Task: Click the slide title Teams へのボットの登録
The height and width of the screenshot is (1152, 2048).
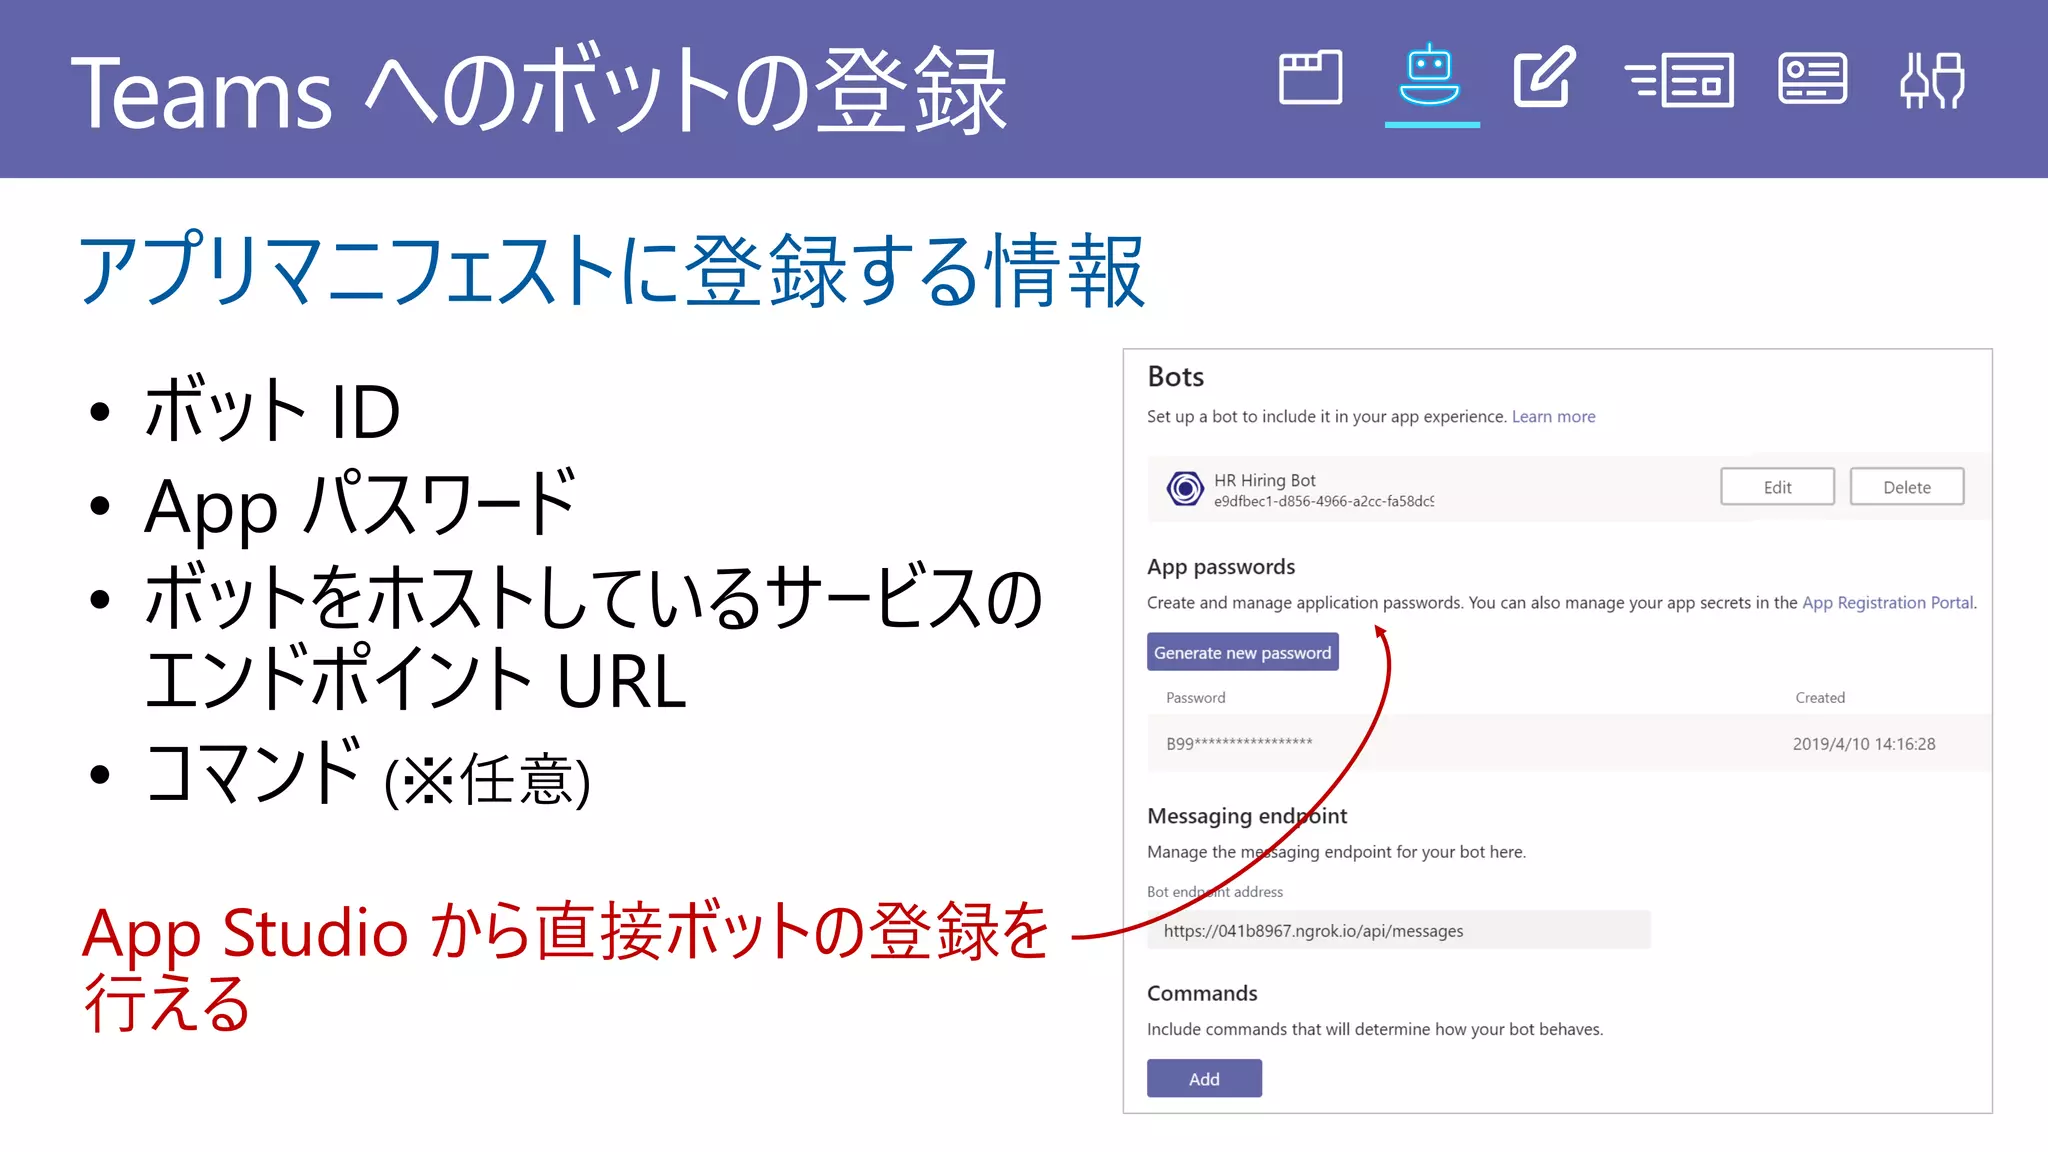Action: (539, 90)
